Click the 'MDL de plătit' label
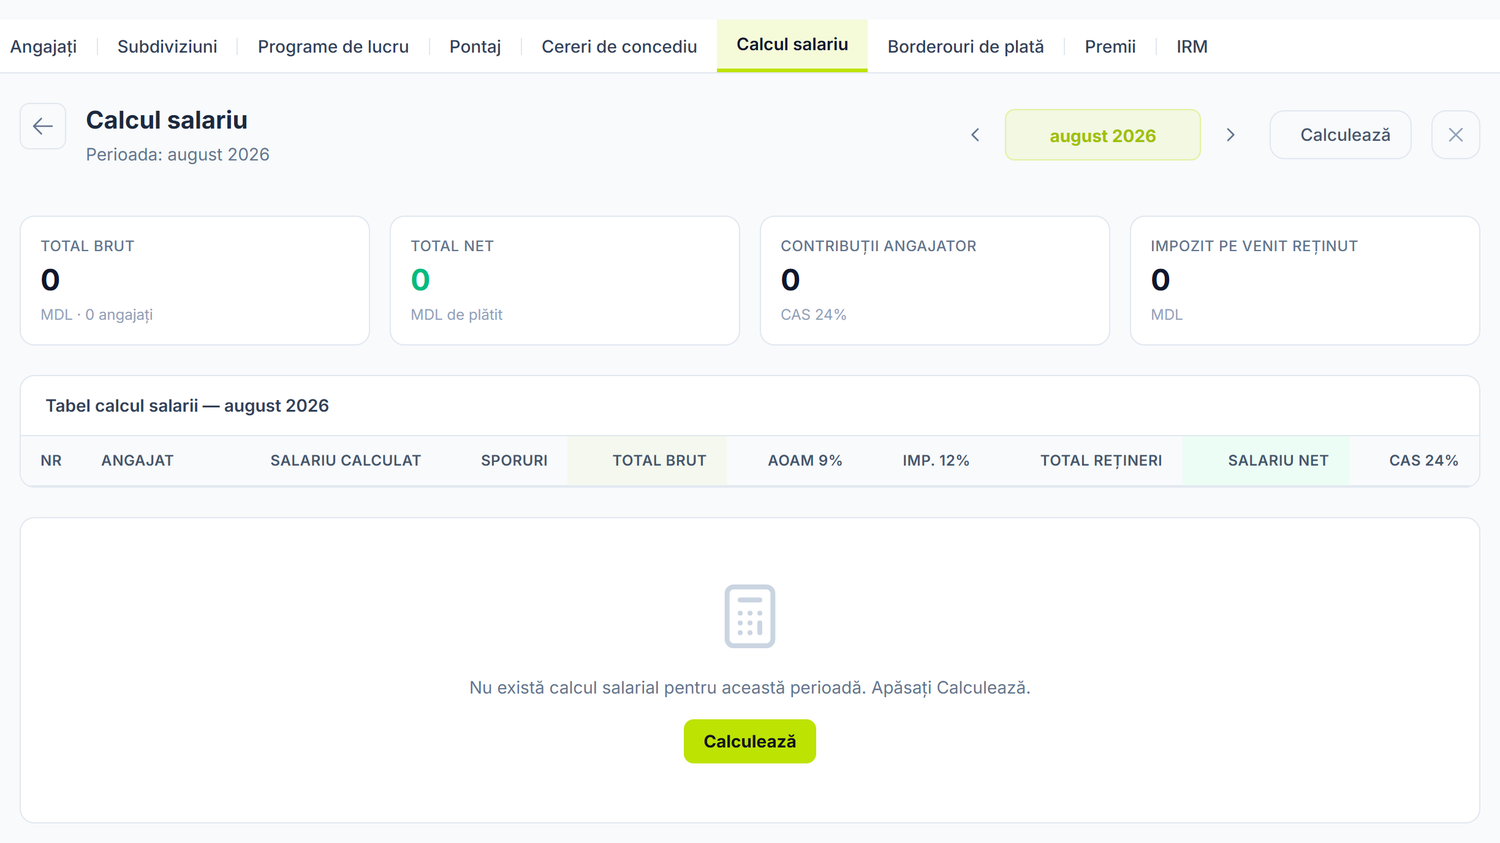The width and height of the screenshot is (1500, 843). pyautogui.click(x=456, y=315)
